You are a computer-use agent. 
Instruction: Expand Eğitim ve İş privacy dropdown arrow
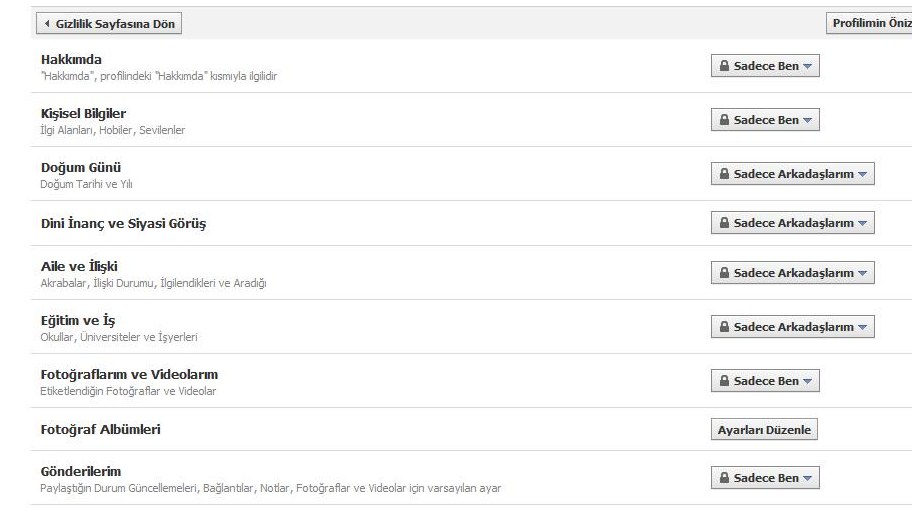pos(863,328)
